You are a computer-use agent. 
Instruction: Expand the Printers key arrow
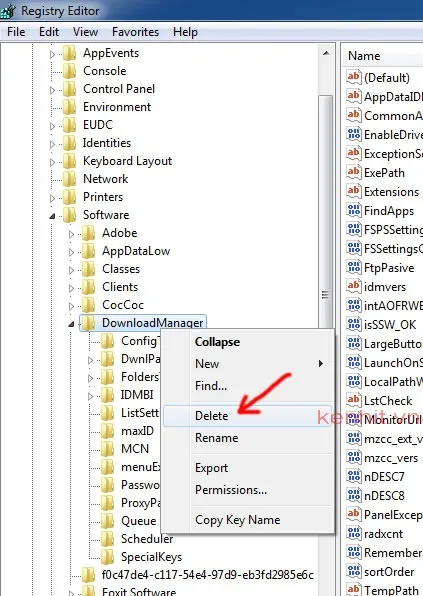click(x=52, y=198)
